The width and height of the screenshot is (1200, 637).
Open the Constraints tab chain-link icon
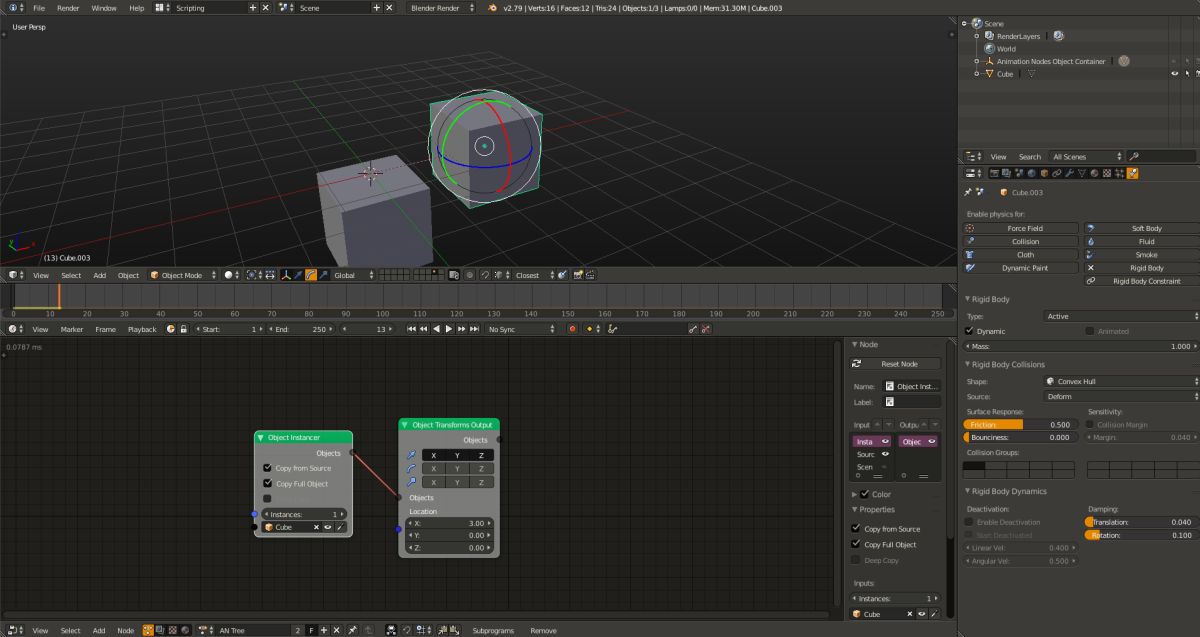point(1056,173)
